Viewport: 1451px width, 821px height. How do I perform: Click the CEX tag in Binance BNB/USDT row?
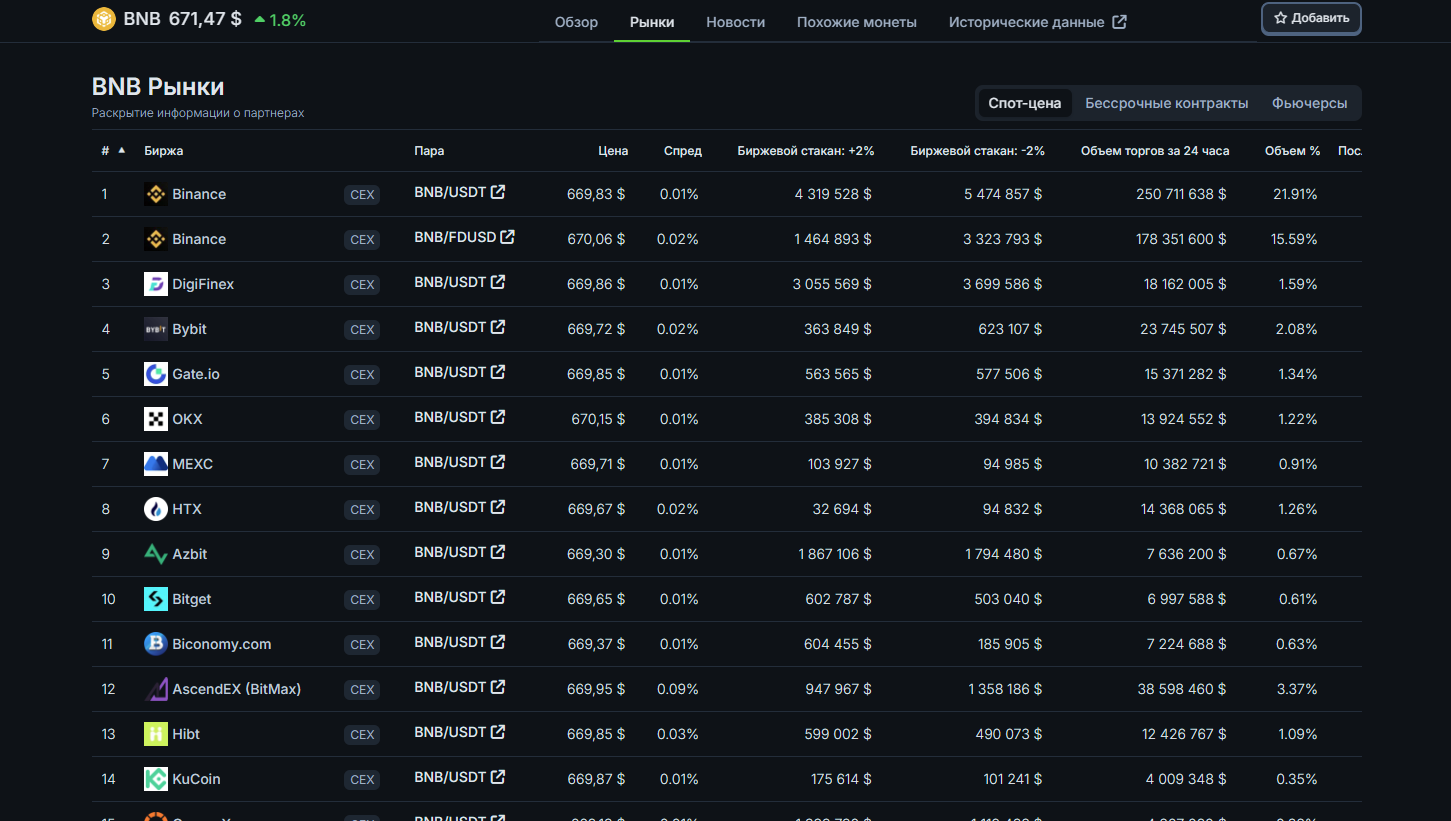(362, 195)
